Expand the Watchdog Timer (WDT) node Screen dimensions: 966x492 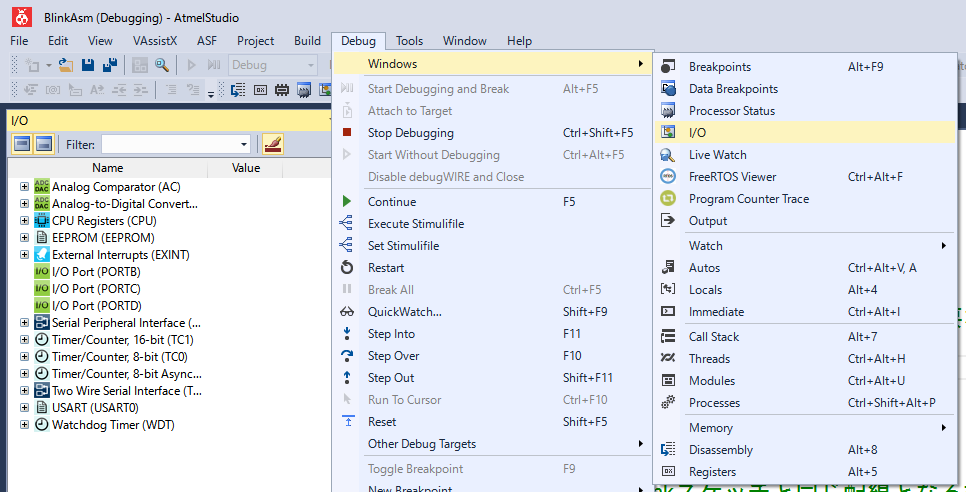[25, 424]
